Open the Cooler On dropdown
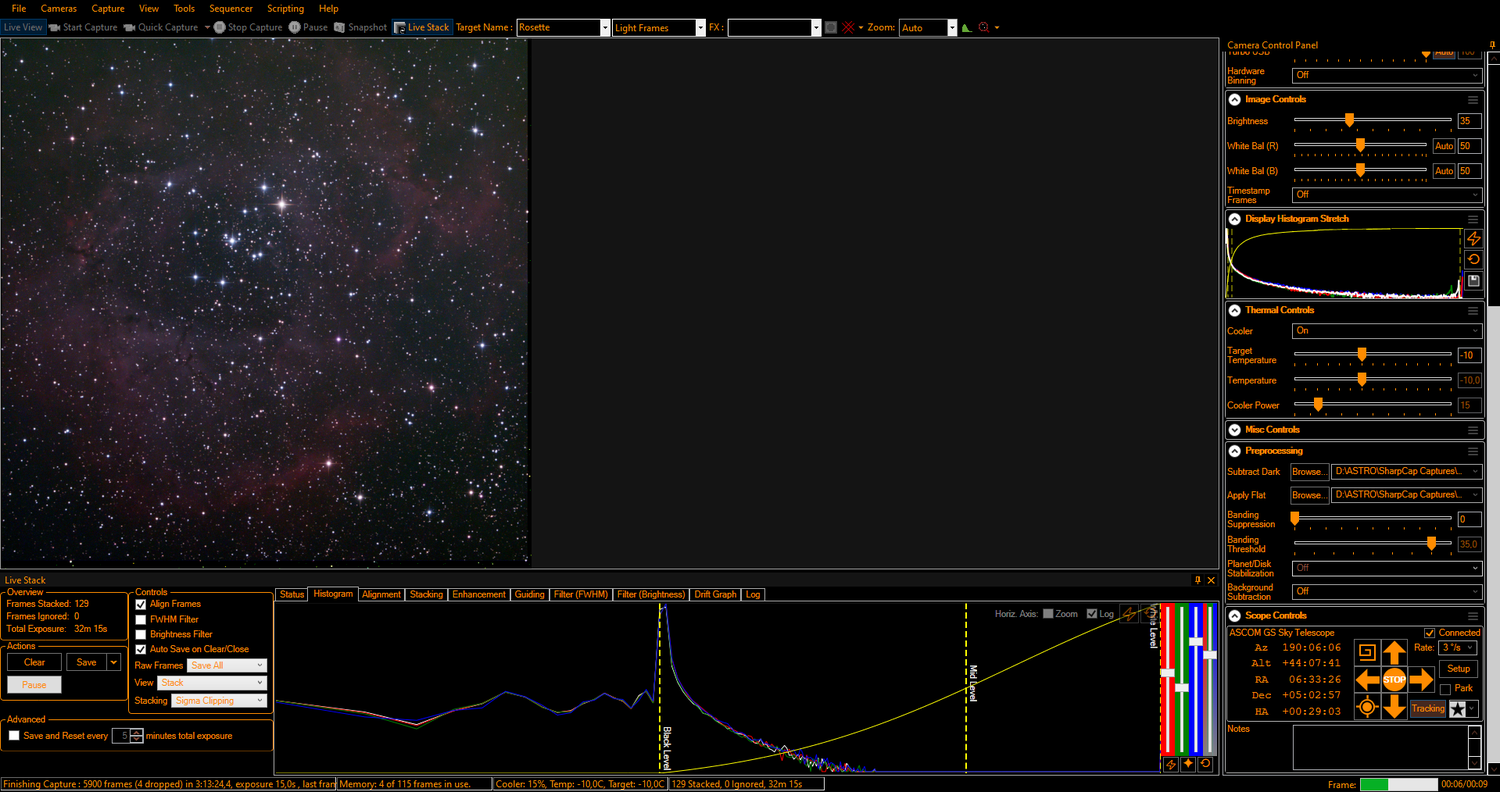Image resolution: width=1500 pixels, height=792 pixels. 1387,331
